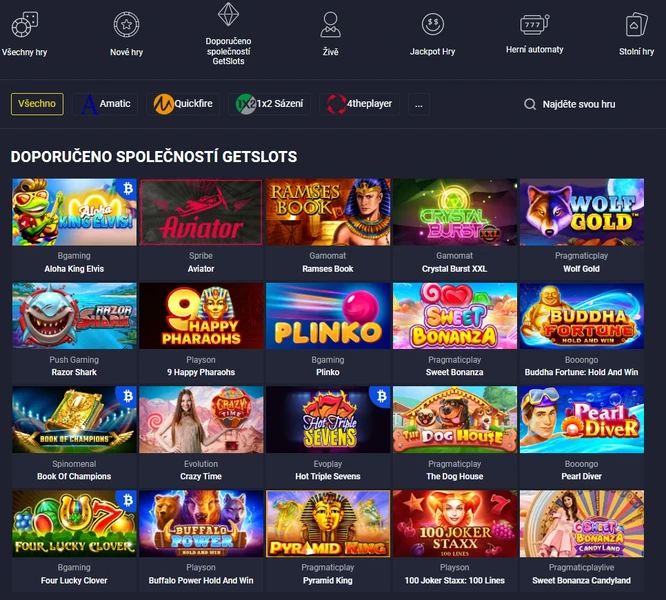Open the Aviator game title link
The height and width of the screenshot is (600, 666).
(201, 269)
